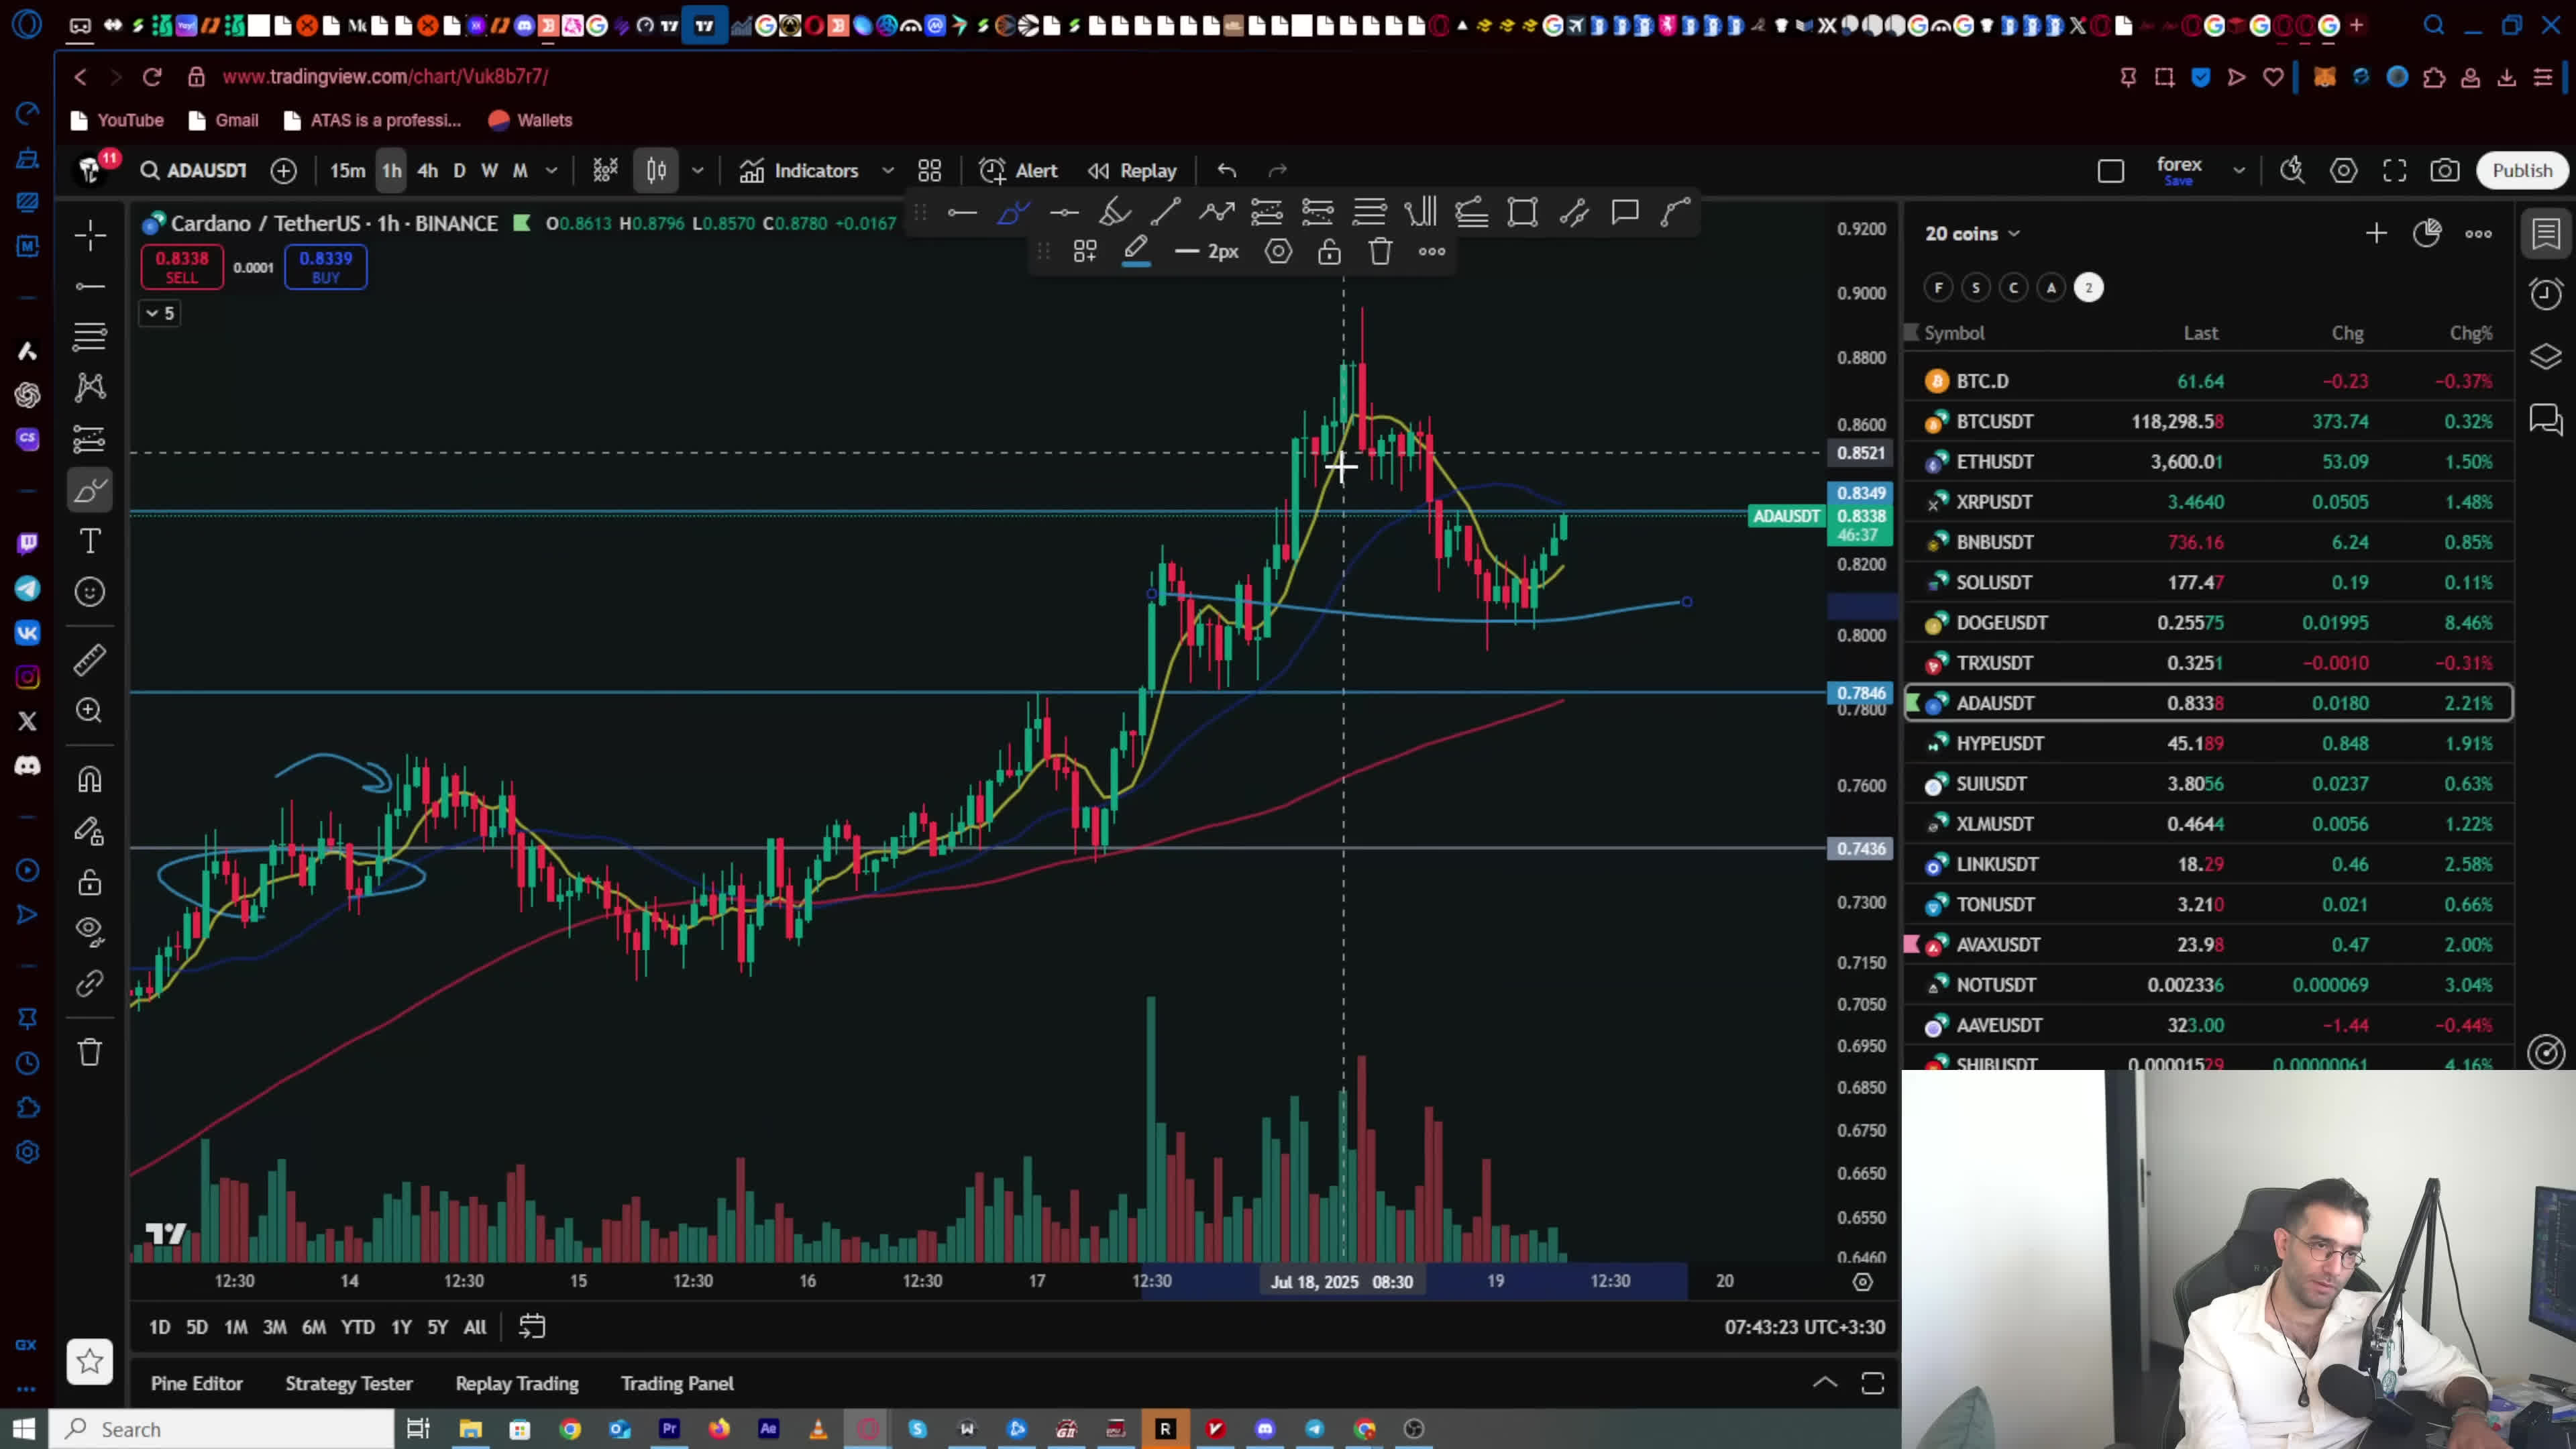Expand the indicators favorites dropdown
This screenshot has height=1449, width=2576.
point(887,171)
